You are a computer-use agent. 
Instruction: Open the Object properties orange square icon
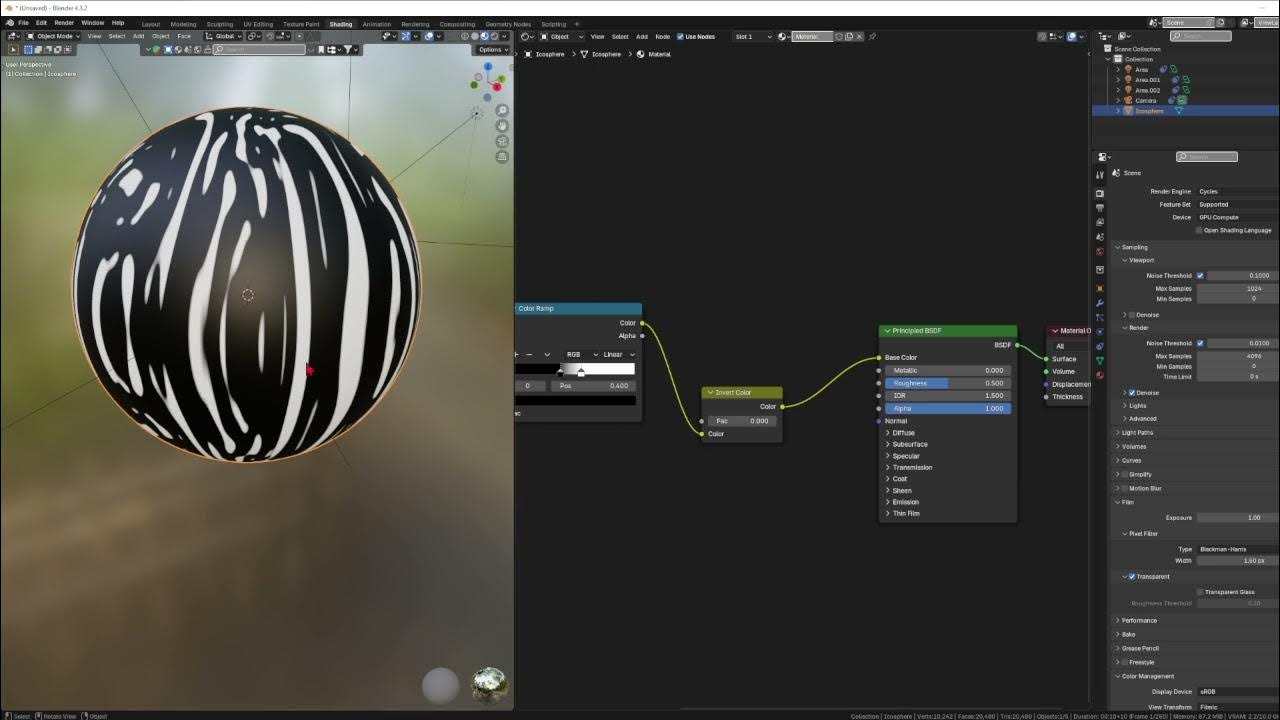[x=1100, y=288]
